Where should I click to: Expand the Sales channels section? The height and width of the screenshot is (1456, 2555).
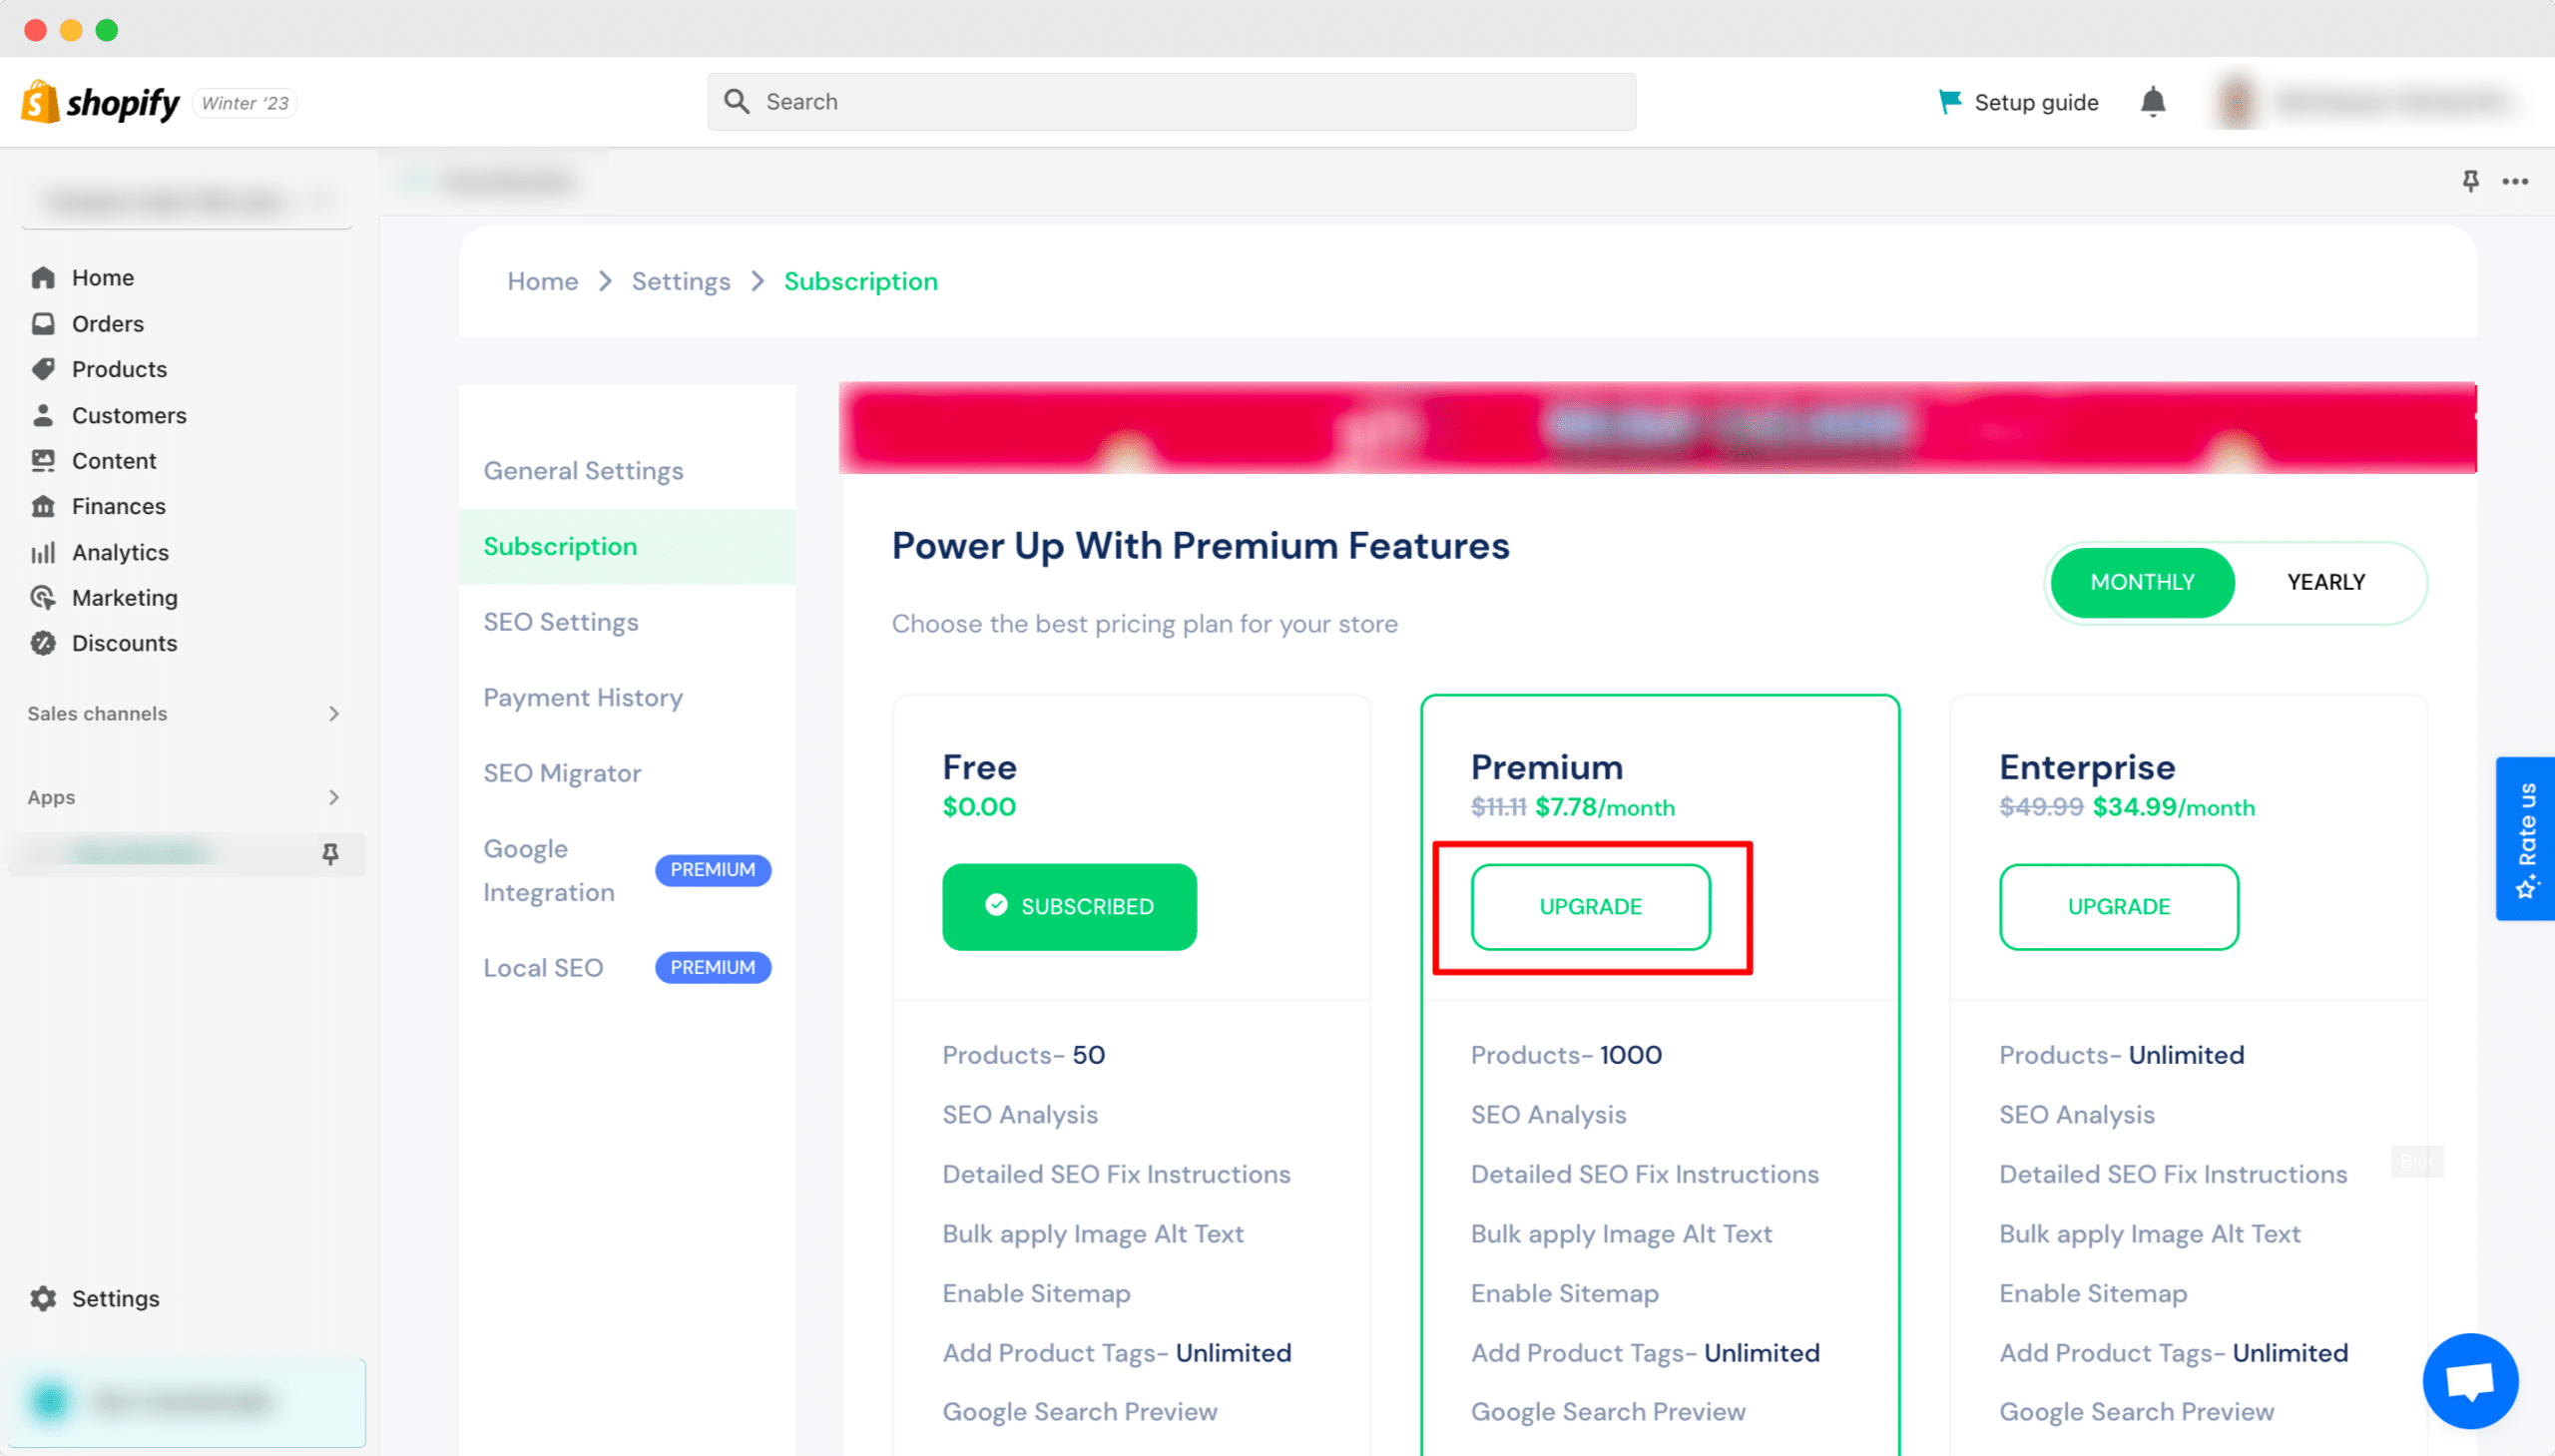pos(333,714)
